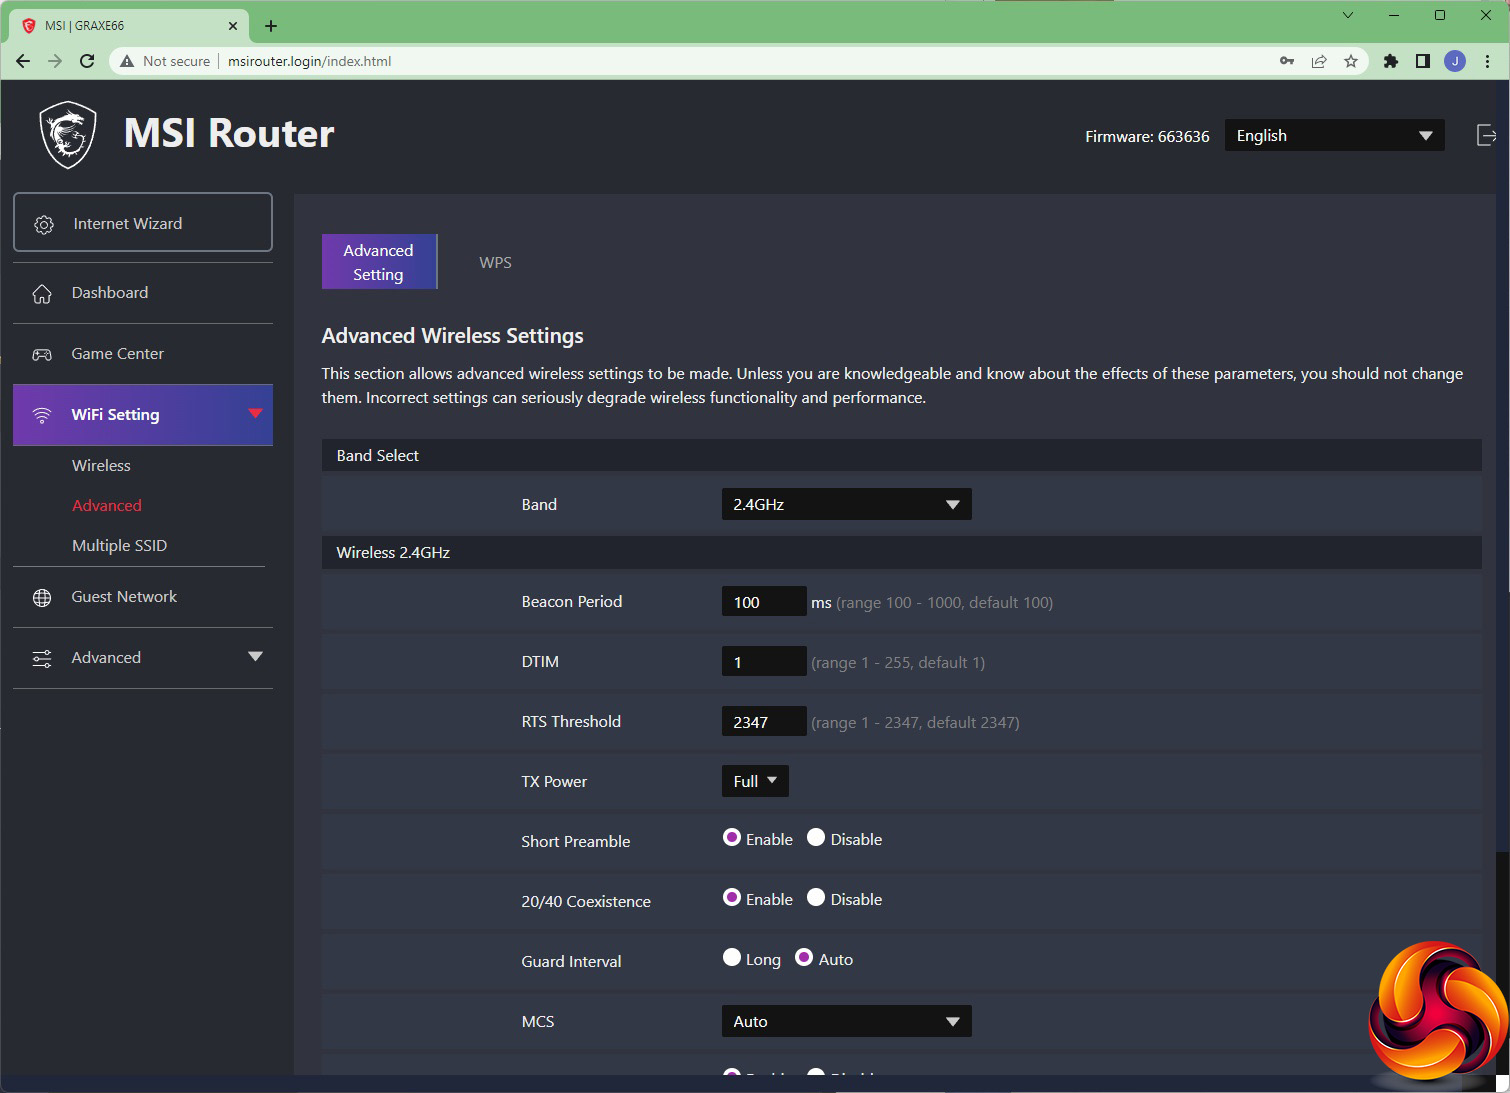Image resolution: width=1510 pixels, height=1093 pixels.
Task: Click the Internet Wizard gear icon
Action: [44, 225]
